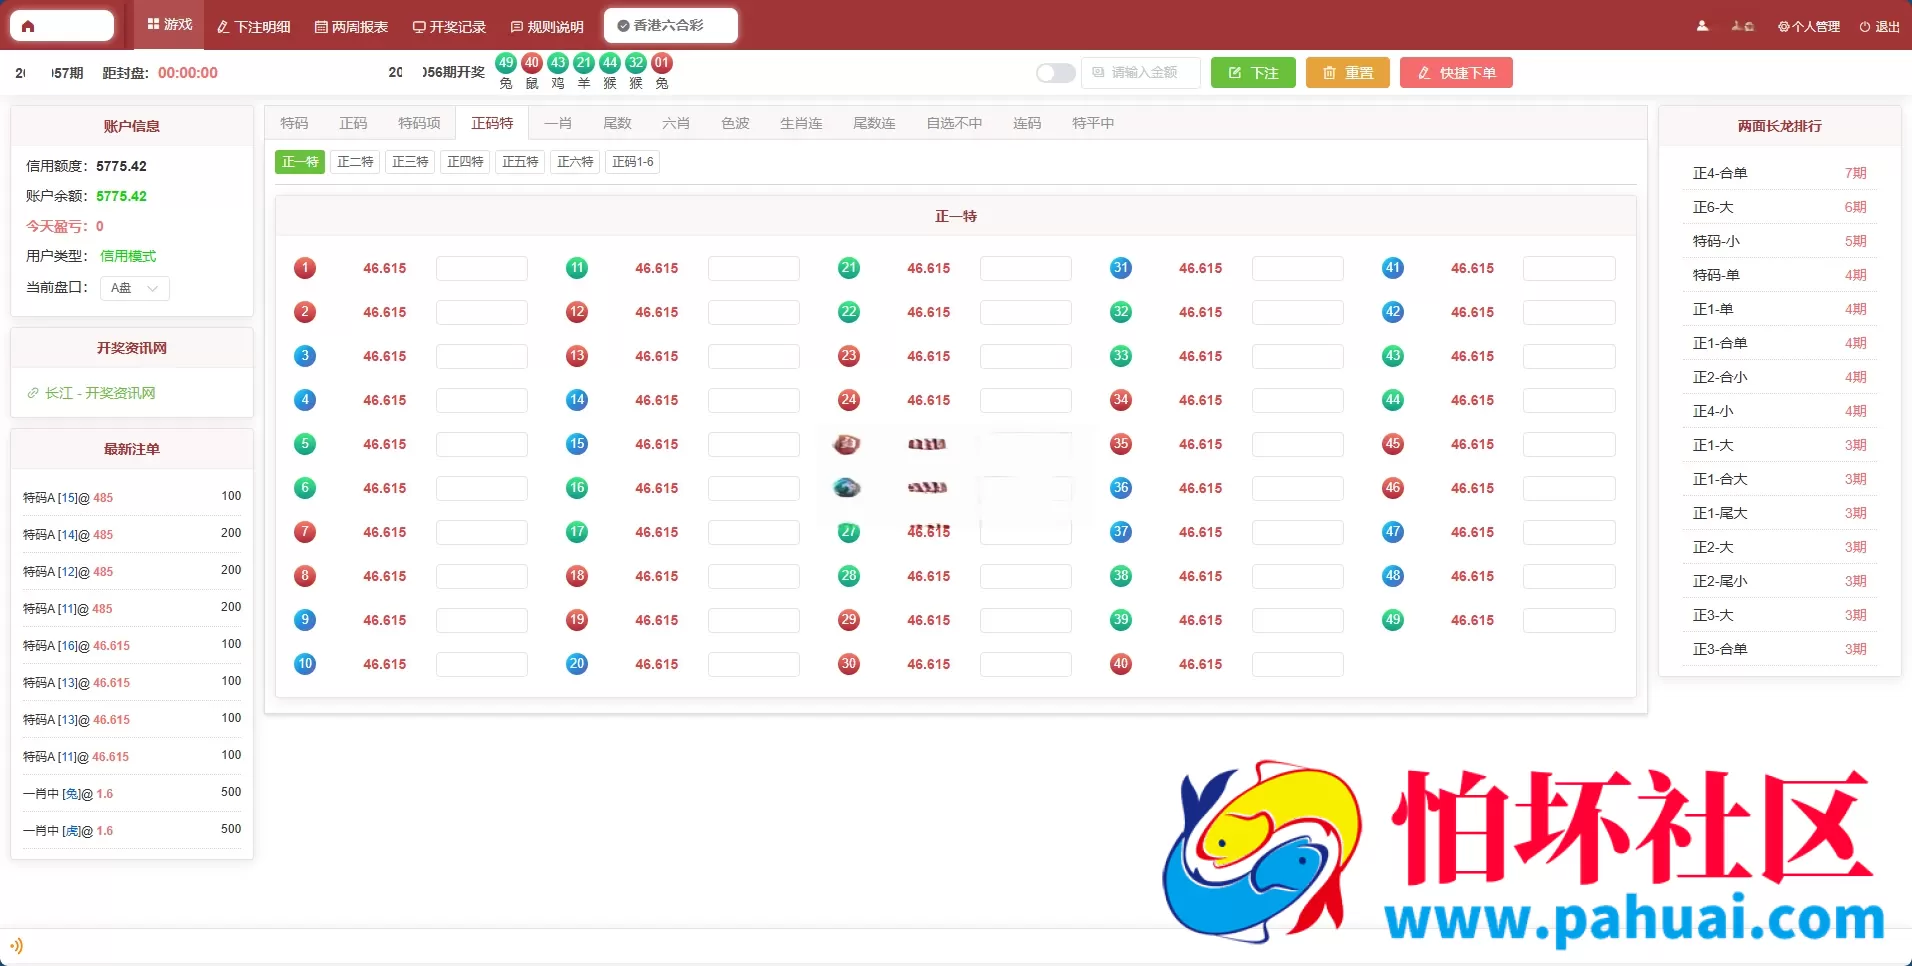This screenshot has width=1912, height=966.
Task: Click the red 快捷下单 button
Action: point(1456,73)
